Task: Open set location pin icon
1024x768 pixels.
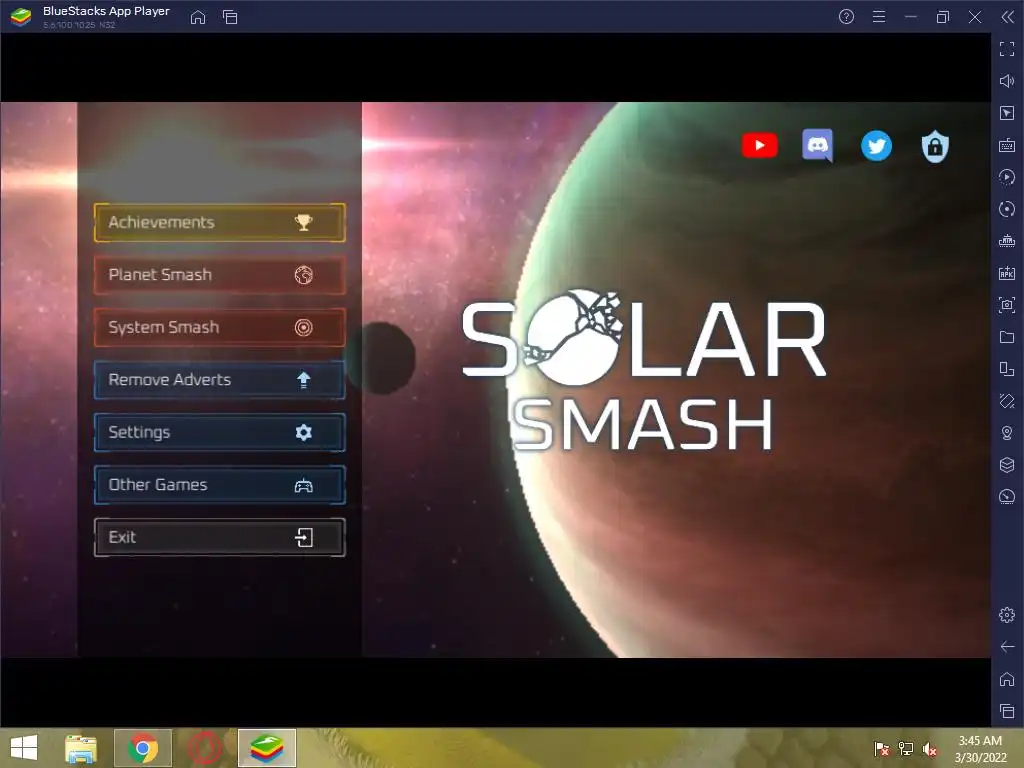Action: pyautogui.click(x=1007, y=433)
